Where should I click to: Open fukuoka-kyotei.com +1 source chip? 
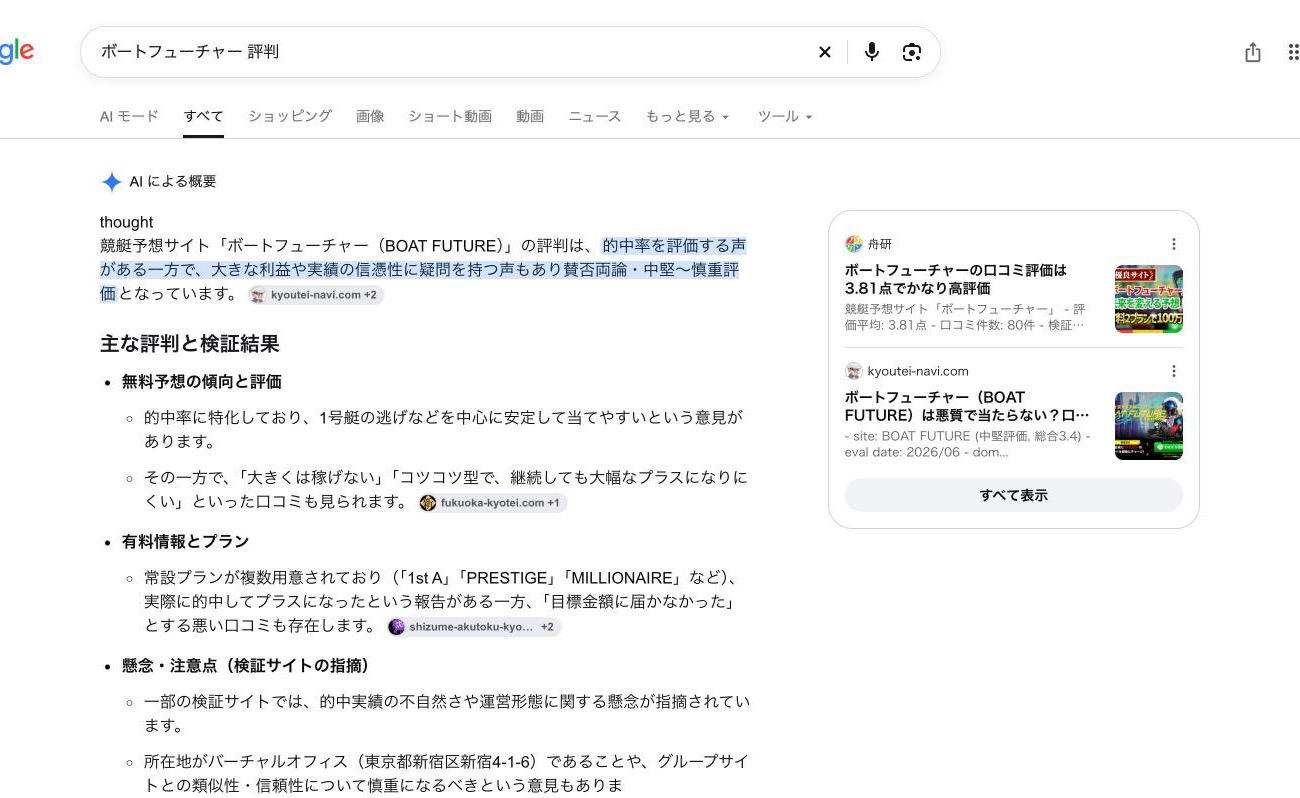click(493, 503)
